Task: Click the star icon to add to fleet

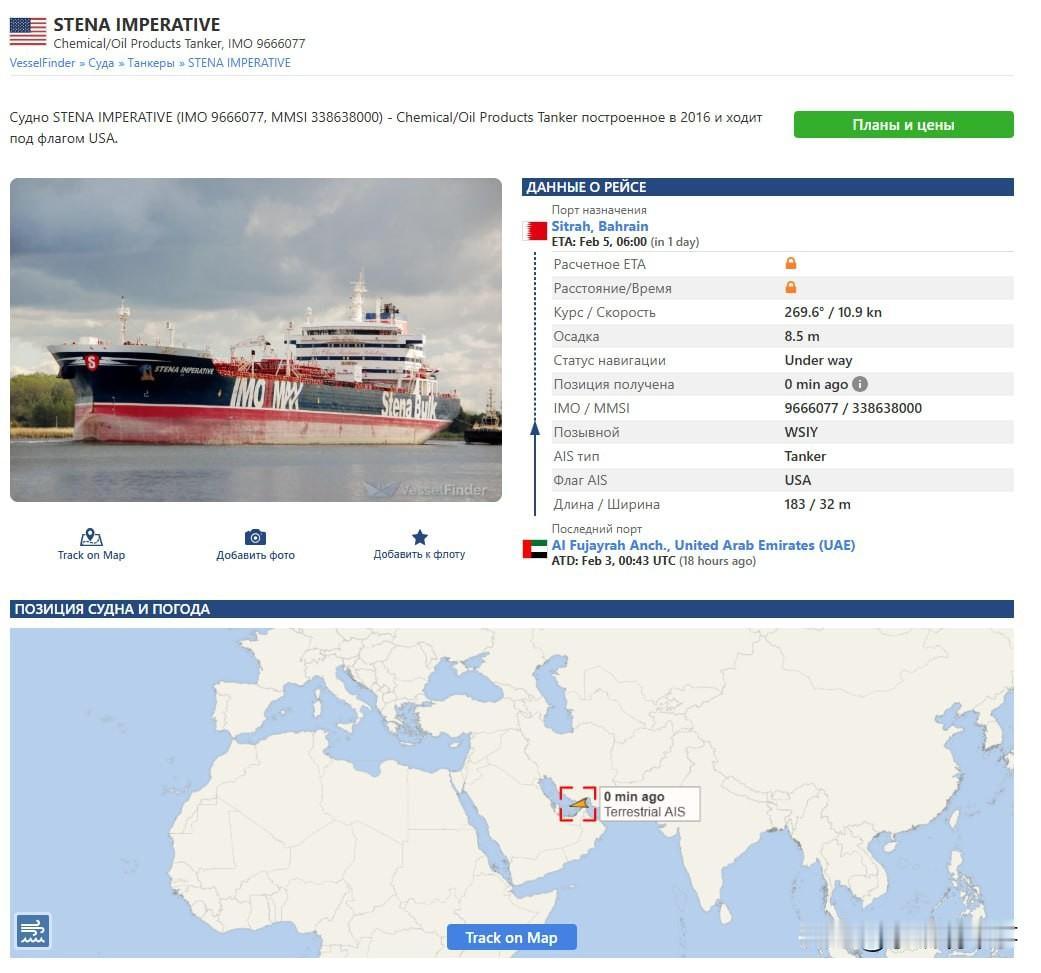Action: (420, 536)
